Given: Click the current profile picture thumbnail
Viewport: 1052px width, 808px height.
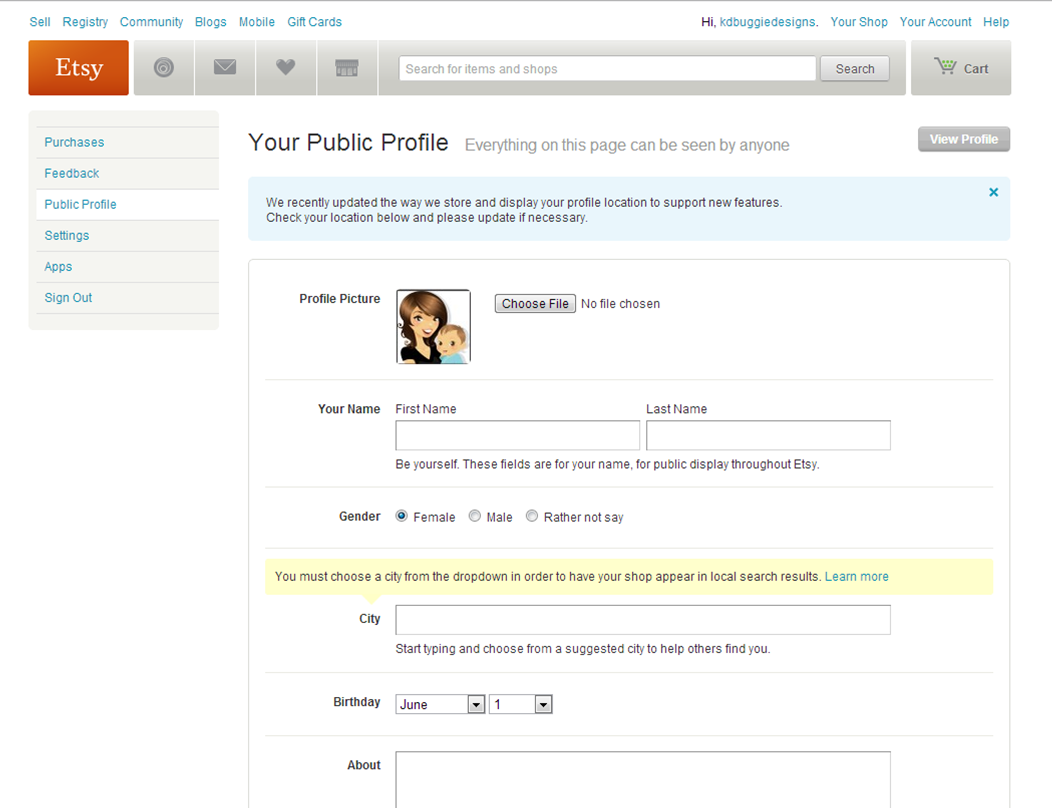Looking at the screenshot, I should coord(433,327).
